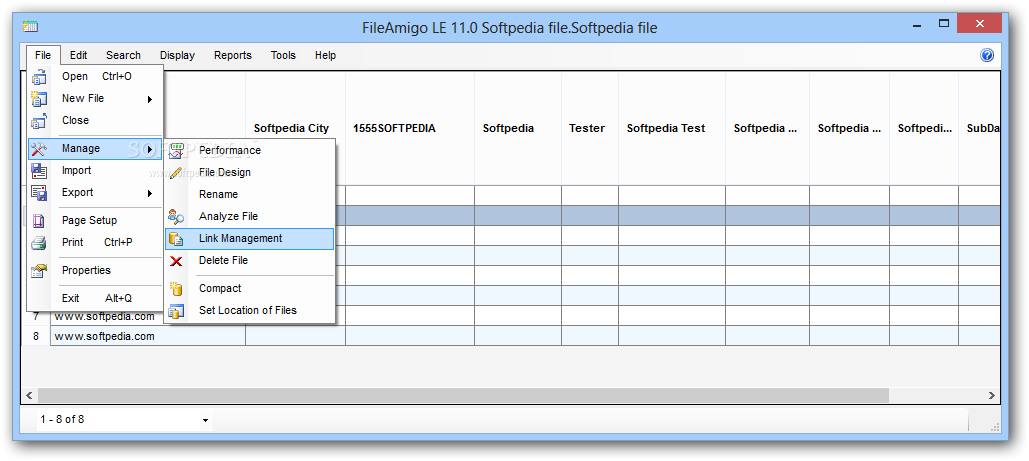Click the Compact database icon

pyautogui.click(x=177, y=289)
